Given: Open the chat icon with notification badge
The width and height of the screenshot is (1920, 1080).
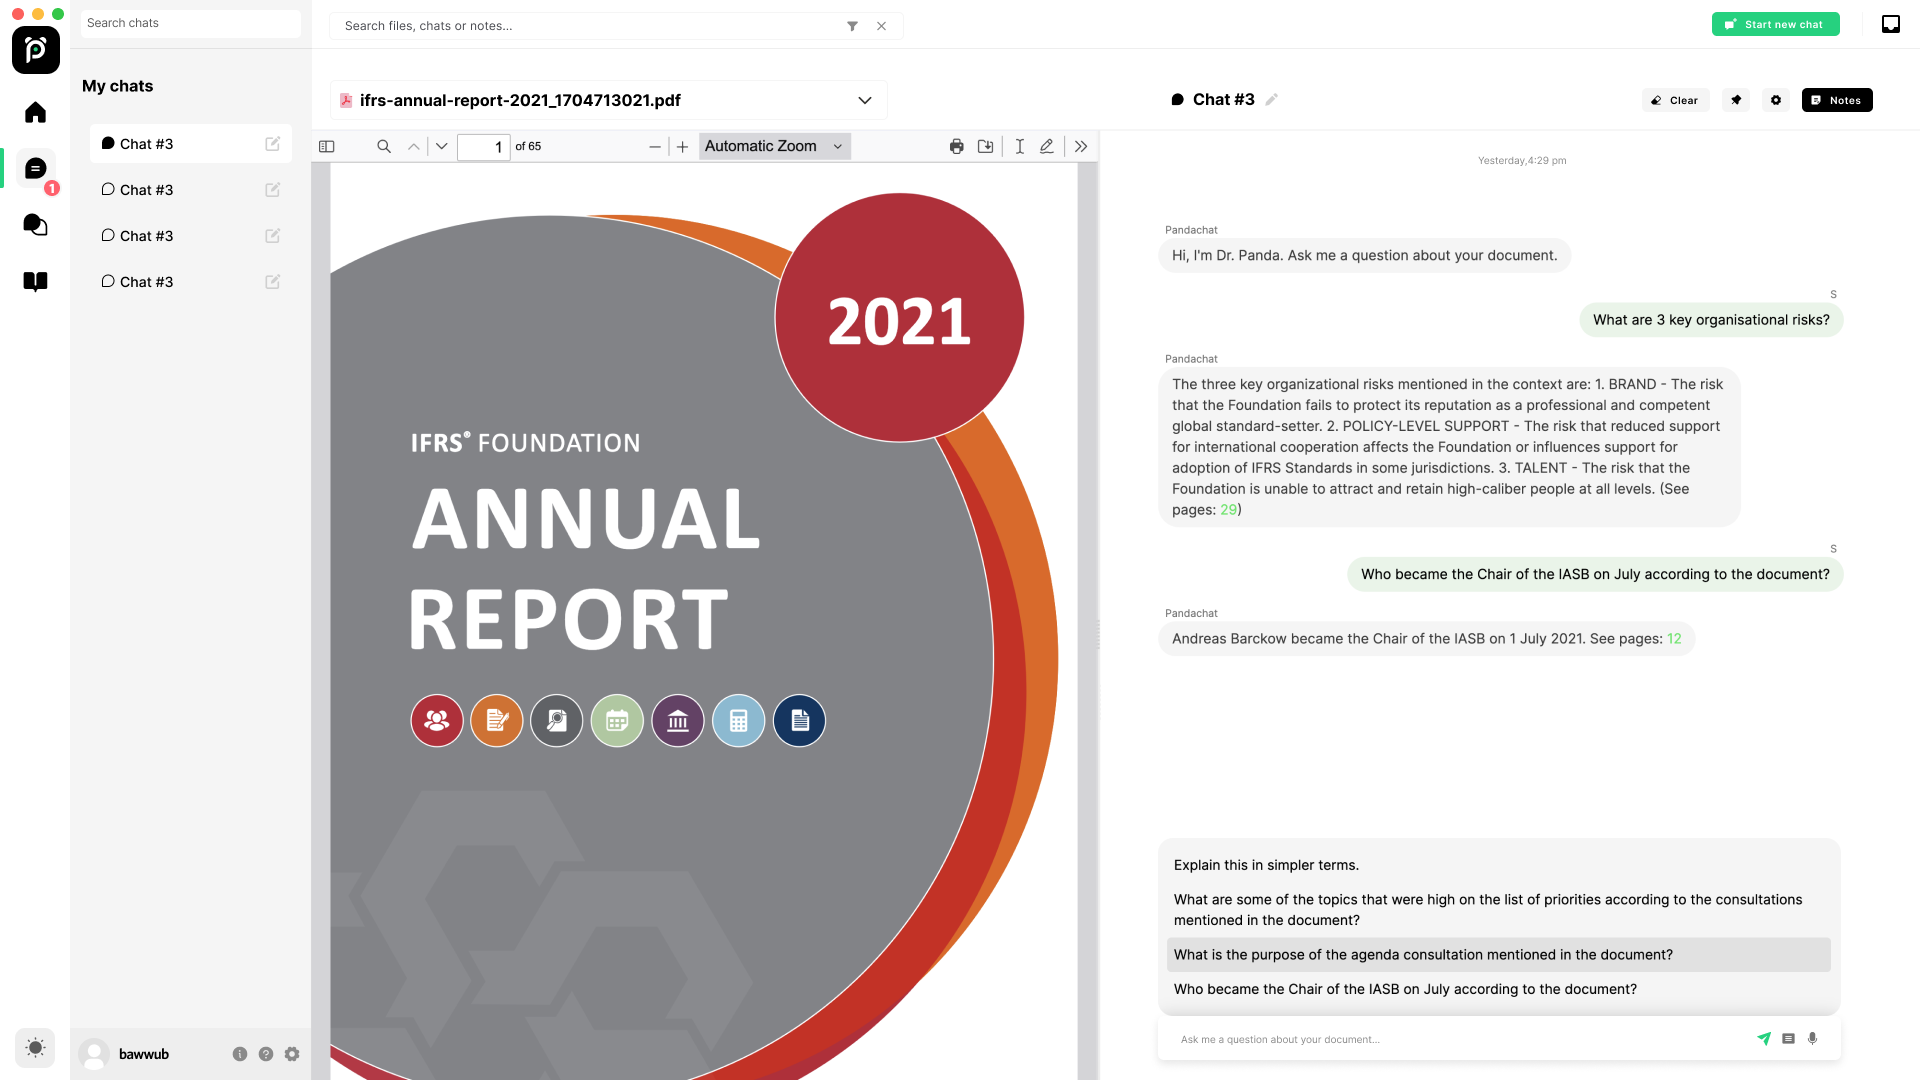Looking at the screenshot, I should [x=36, y=168].
